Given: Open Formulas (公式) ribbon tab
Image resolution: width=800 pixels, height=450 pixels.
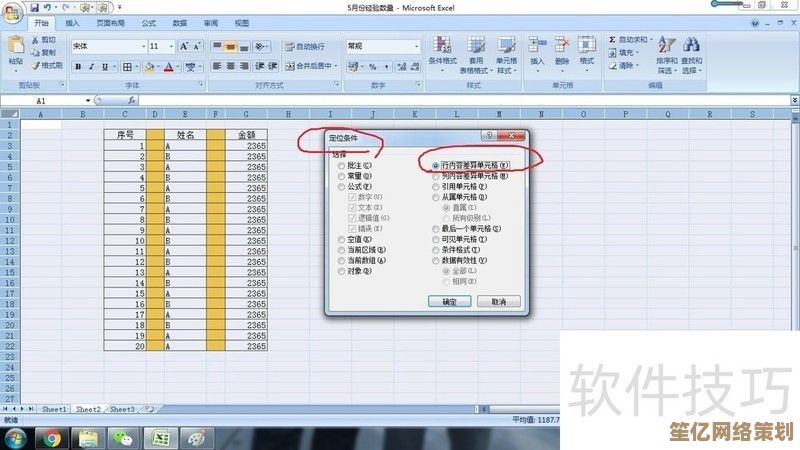Looking at the screenshot, I should point(148,23).
